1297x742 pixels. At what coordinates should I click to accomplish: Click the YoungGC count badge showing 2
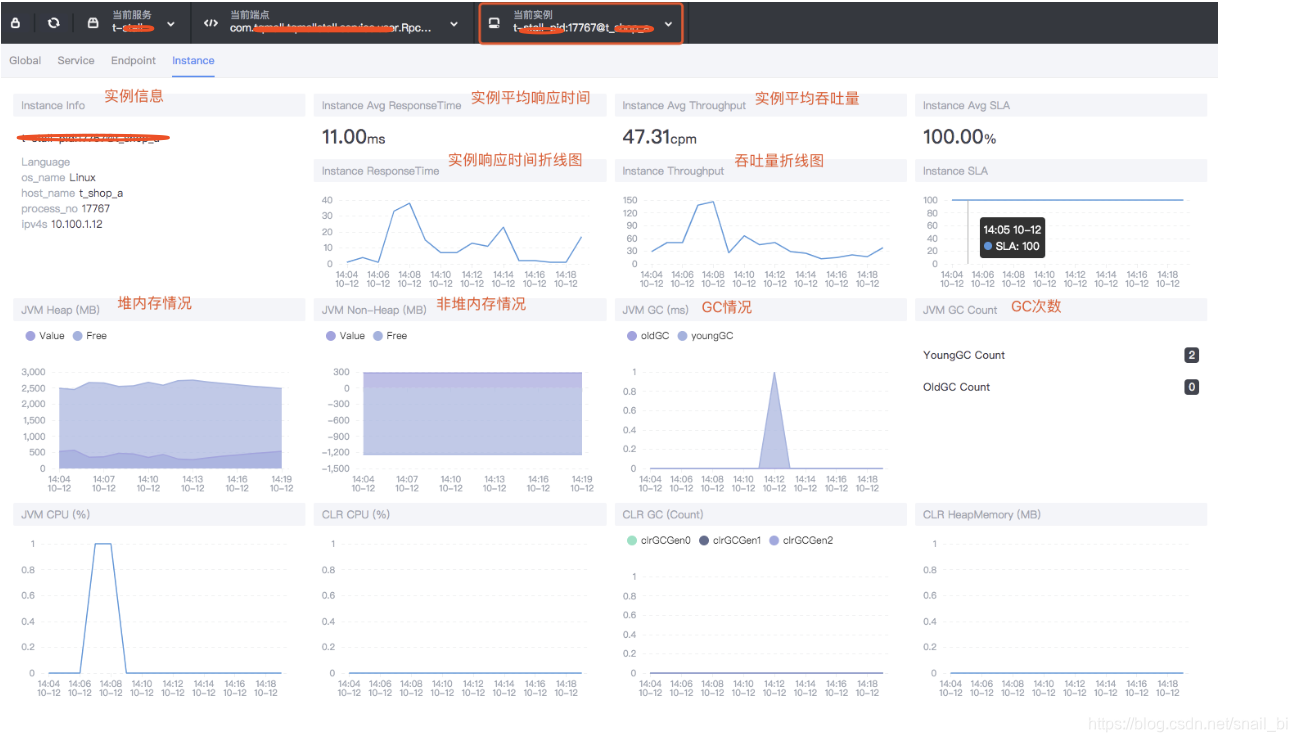(x=1191, y=355)
